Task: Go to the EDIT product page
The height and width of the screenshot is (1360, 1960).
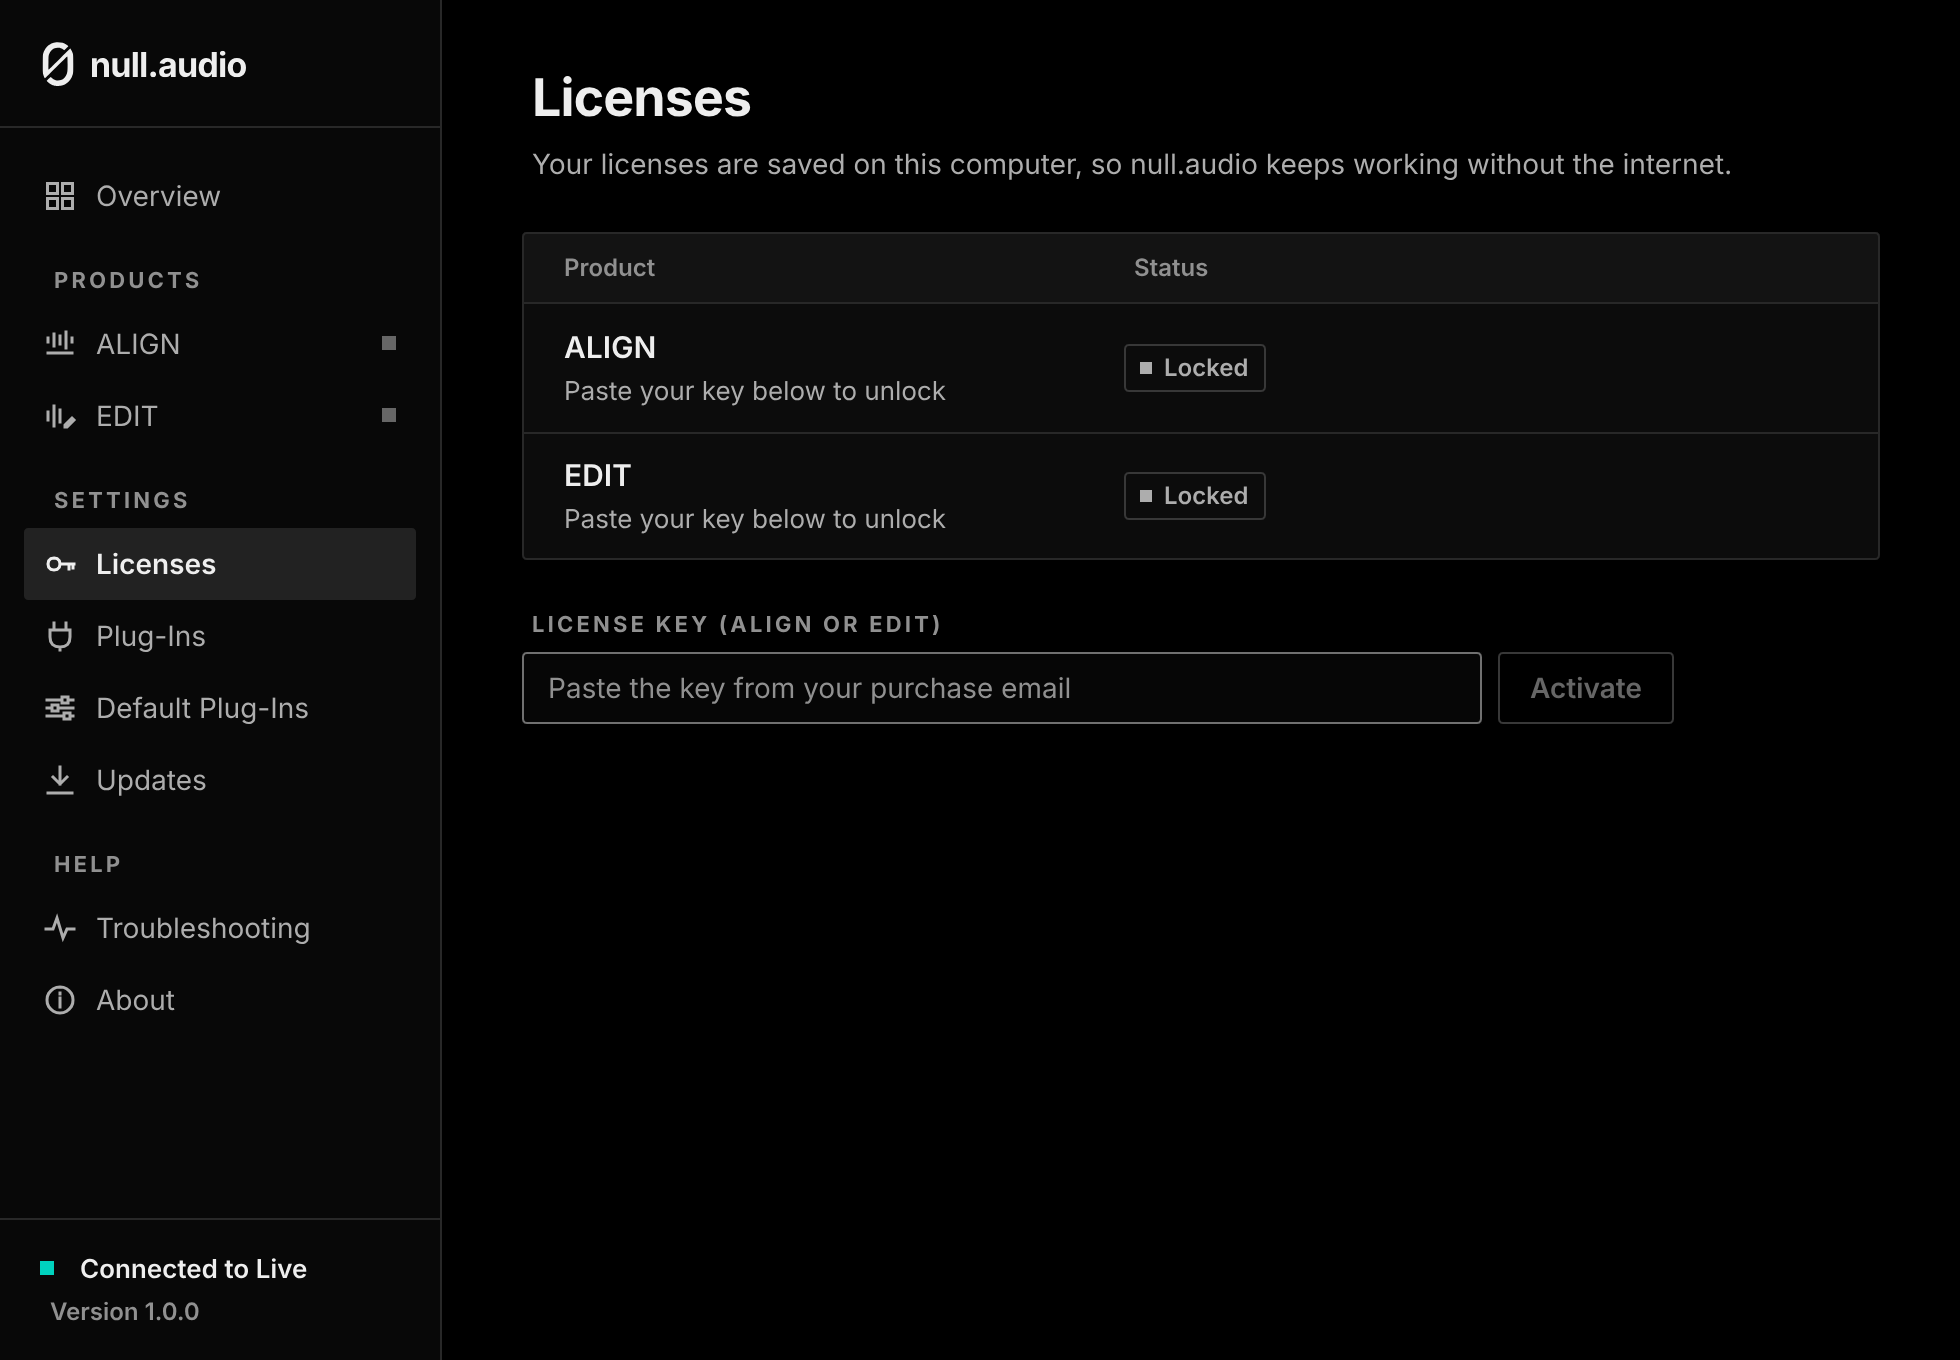Action: click(220, 416)
